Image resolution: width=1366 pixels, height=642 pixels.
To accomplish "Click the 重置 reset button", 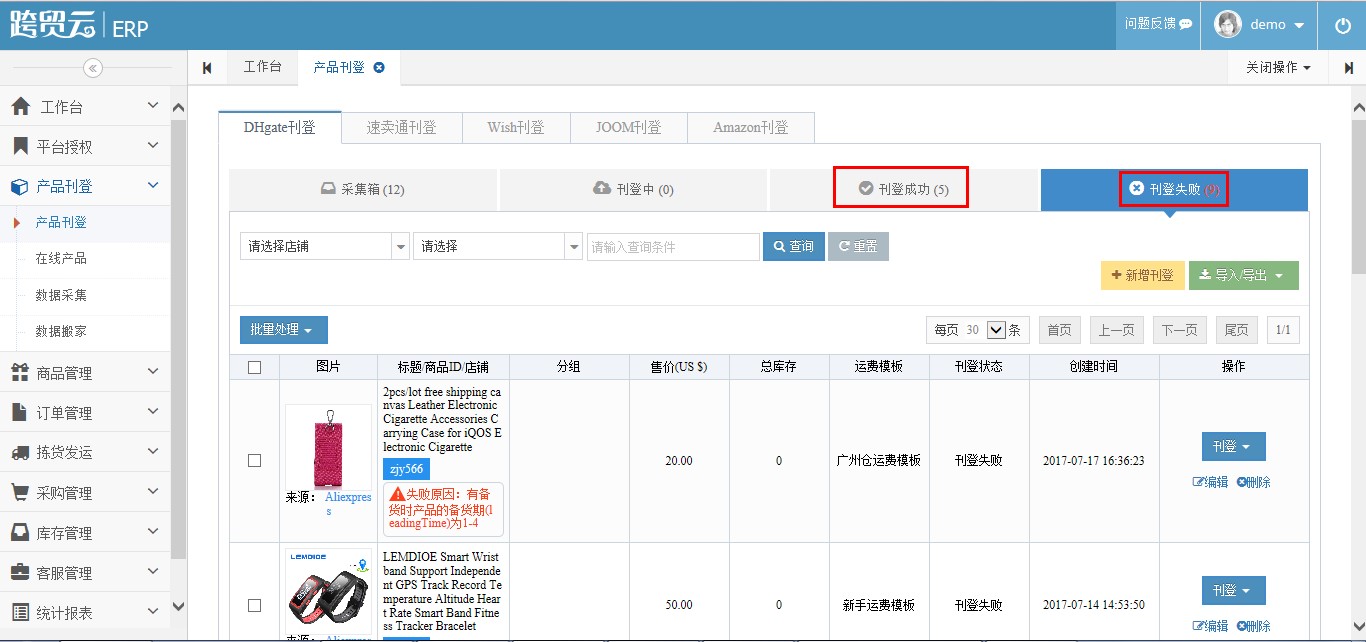I will point(858,246).
